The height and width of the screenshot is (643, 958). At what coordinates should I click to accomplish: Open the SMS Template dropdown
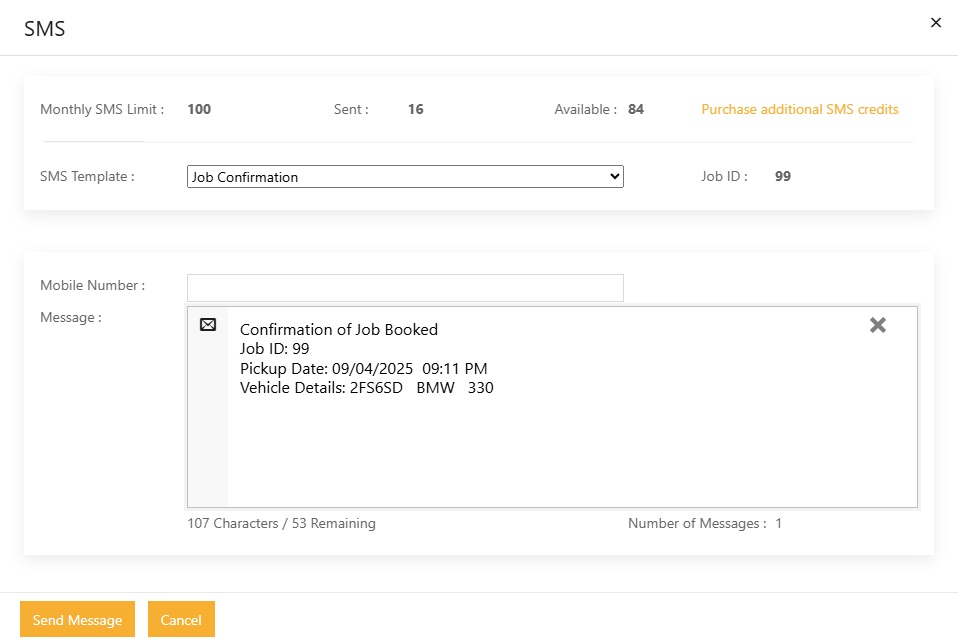coord(405,177)
